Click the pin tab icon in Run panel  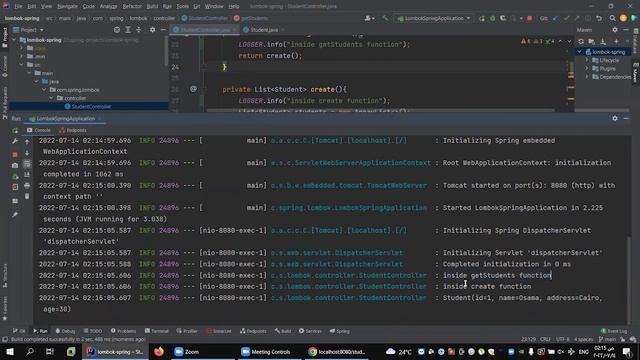click(15, 215)
